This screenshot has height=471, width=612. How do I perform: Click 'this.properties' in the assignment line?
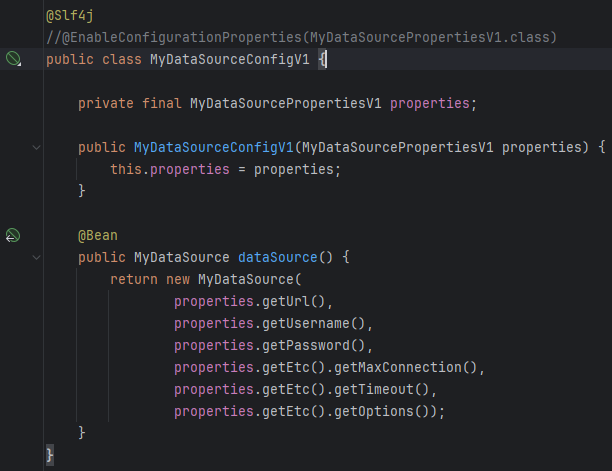pos(170,169)
